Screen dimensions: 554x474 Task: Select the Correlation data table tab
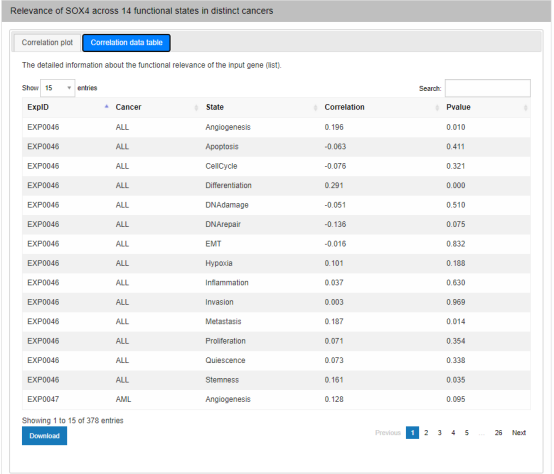126,43
